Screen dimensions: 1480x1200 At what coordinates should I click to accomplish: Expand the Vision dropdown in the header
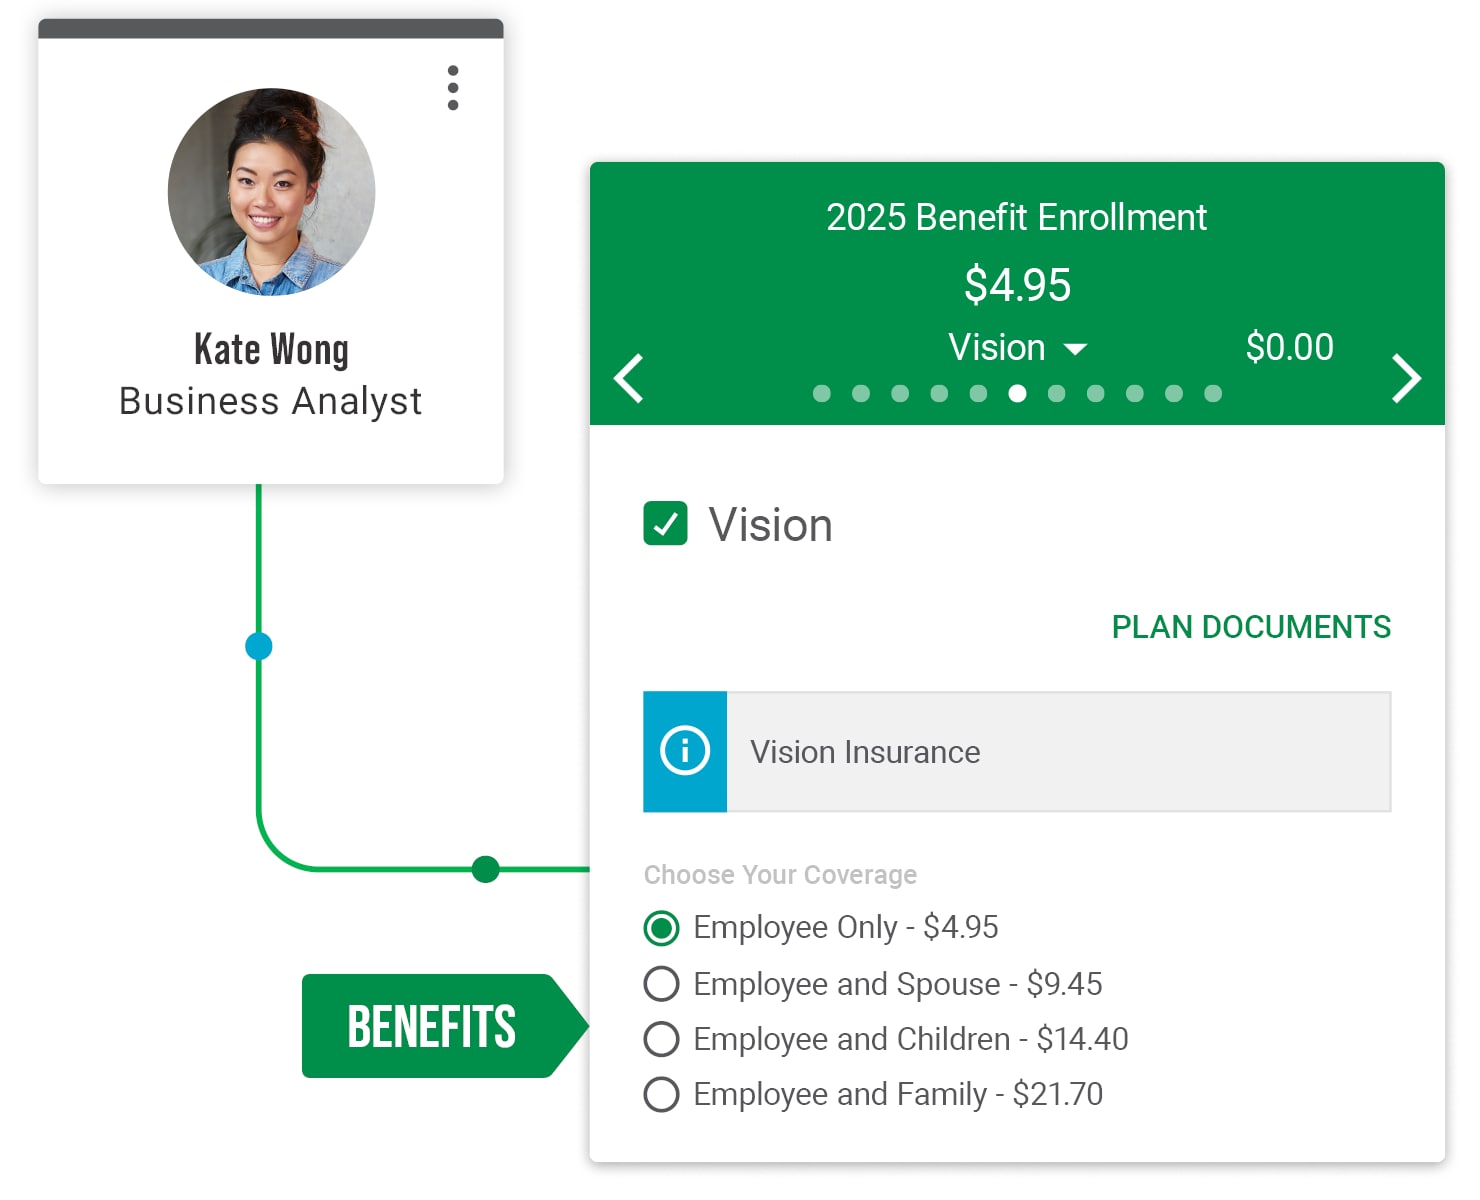[1017, 348]
